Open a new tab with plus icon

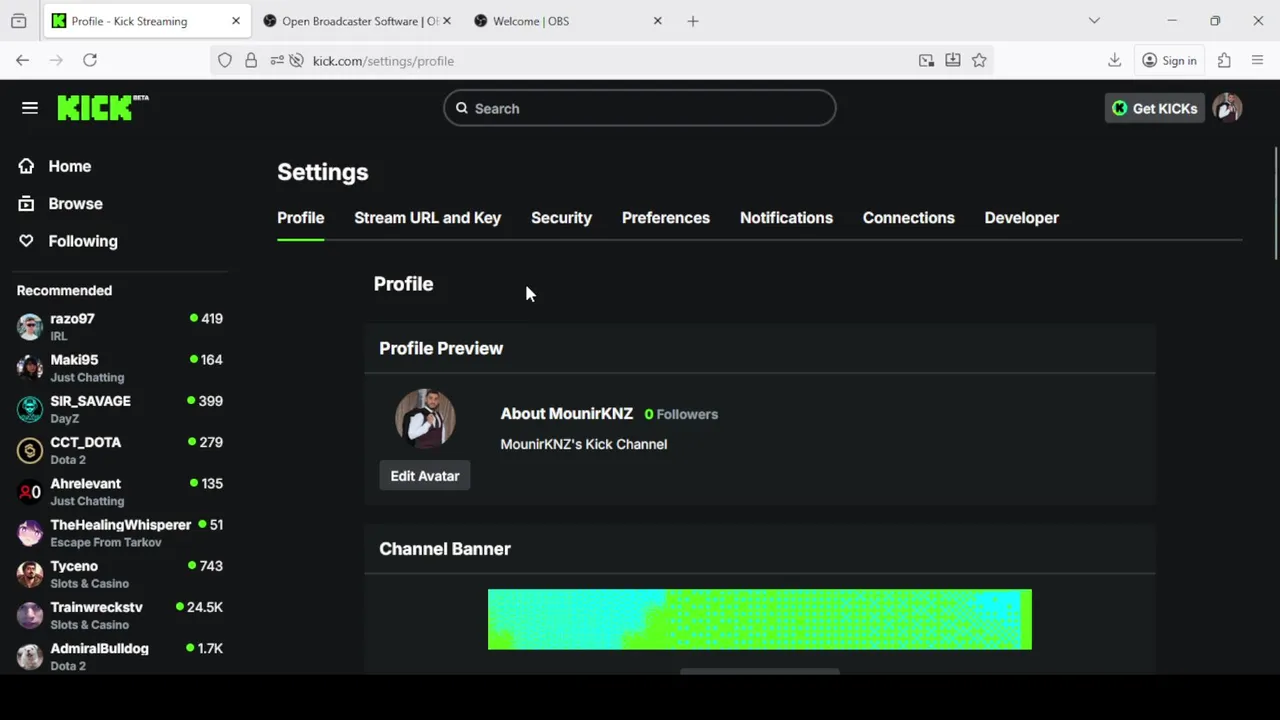coord(693,21)
